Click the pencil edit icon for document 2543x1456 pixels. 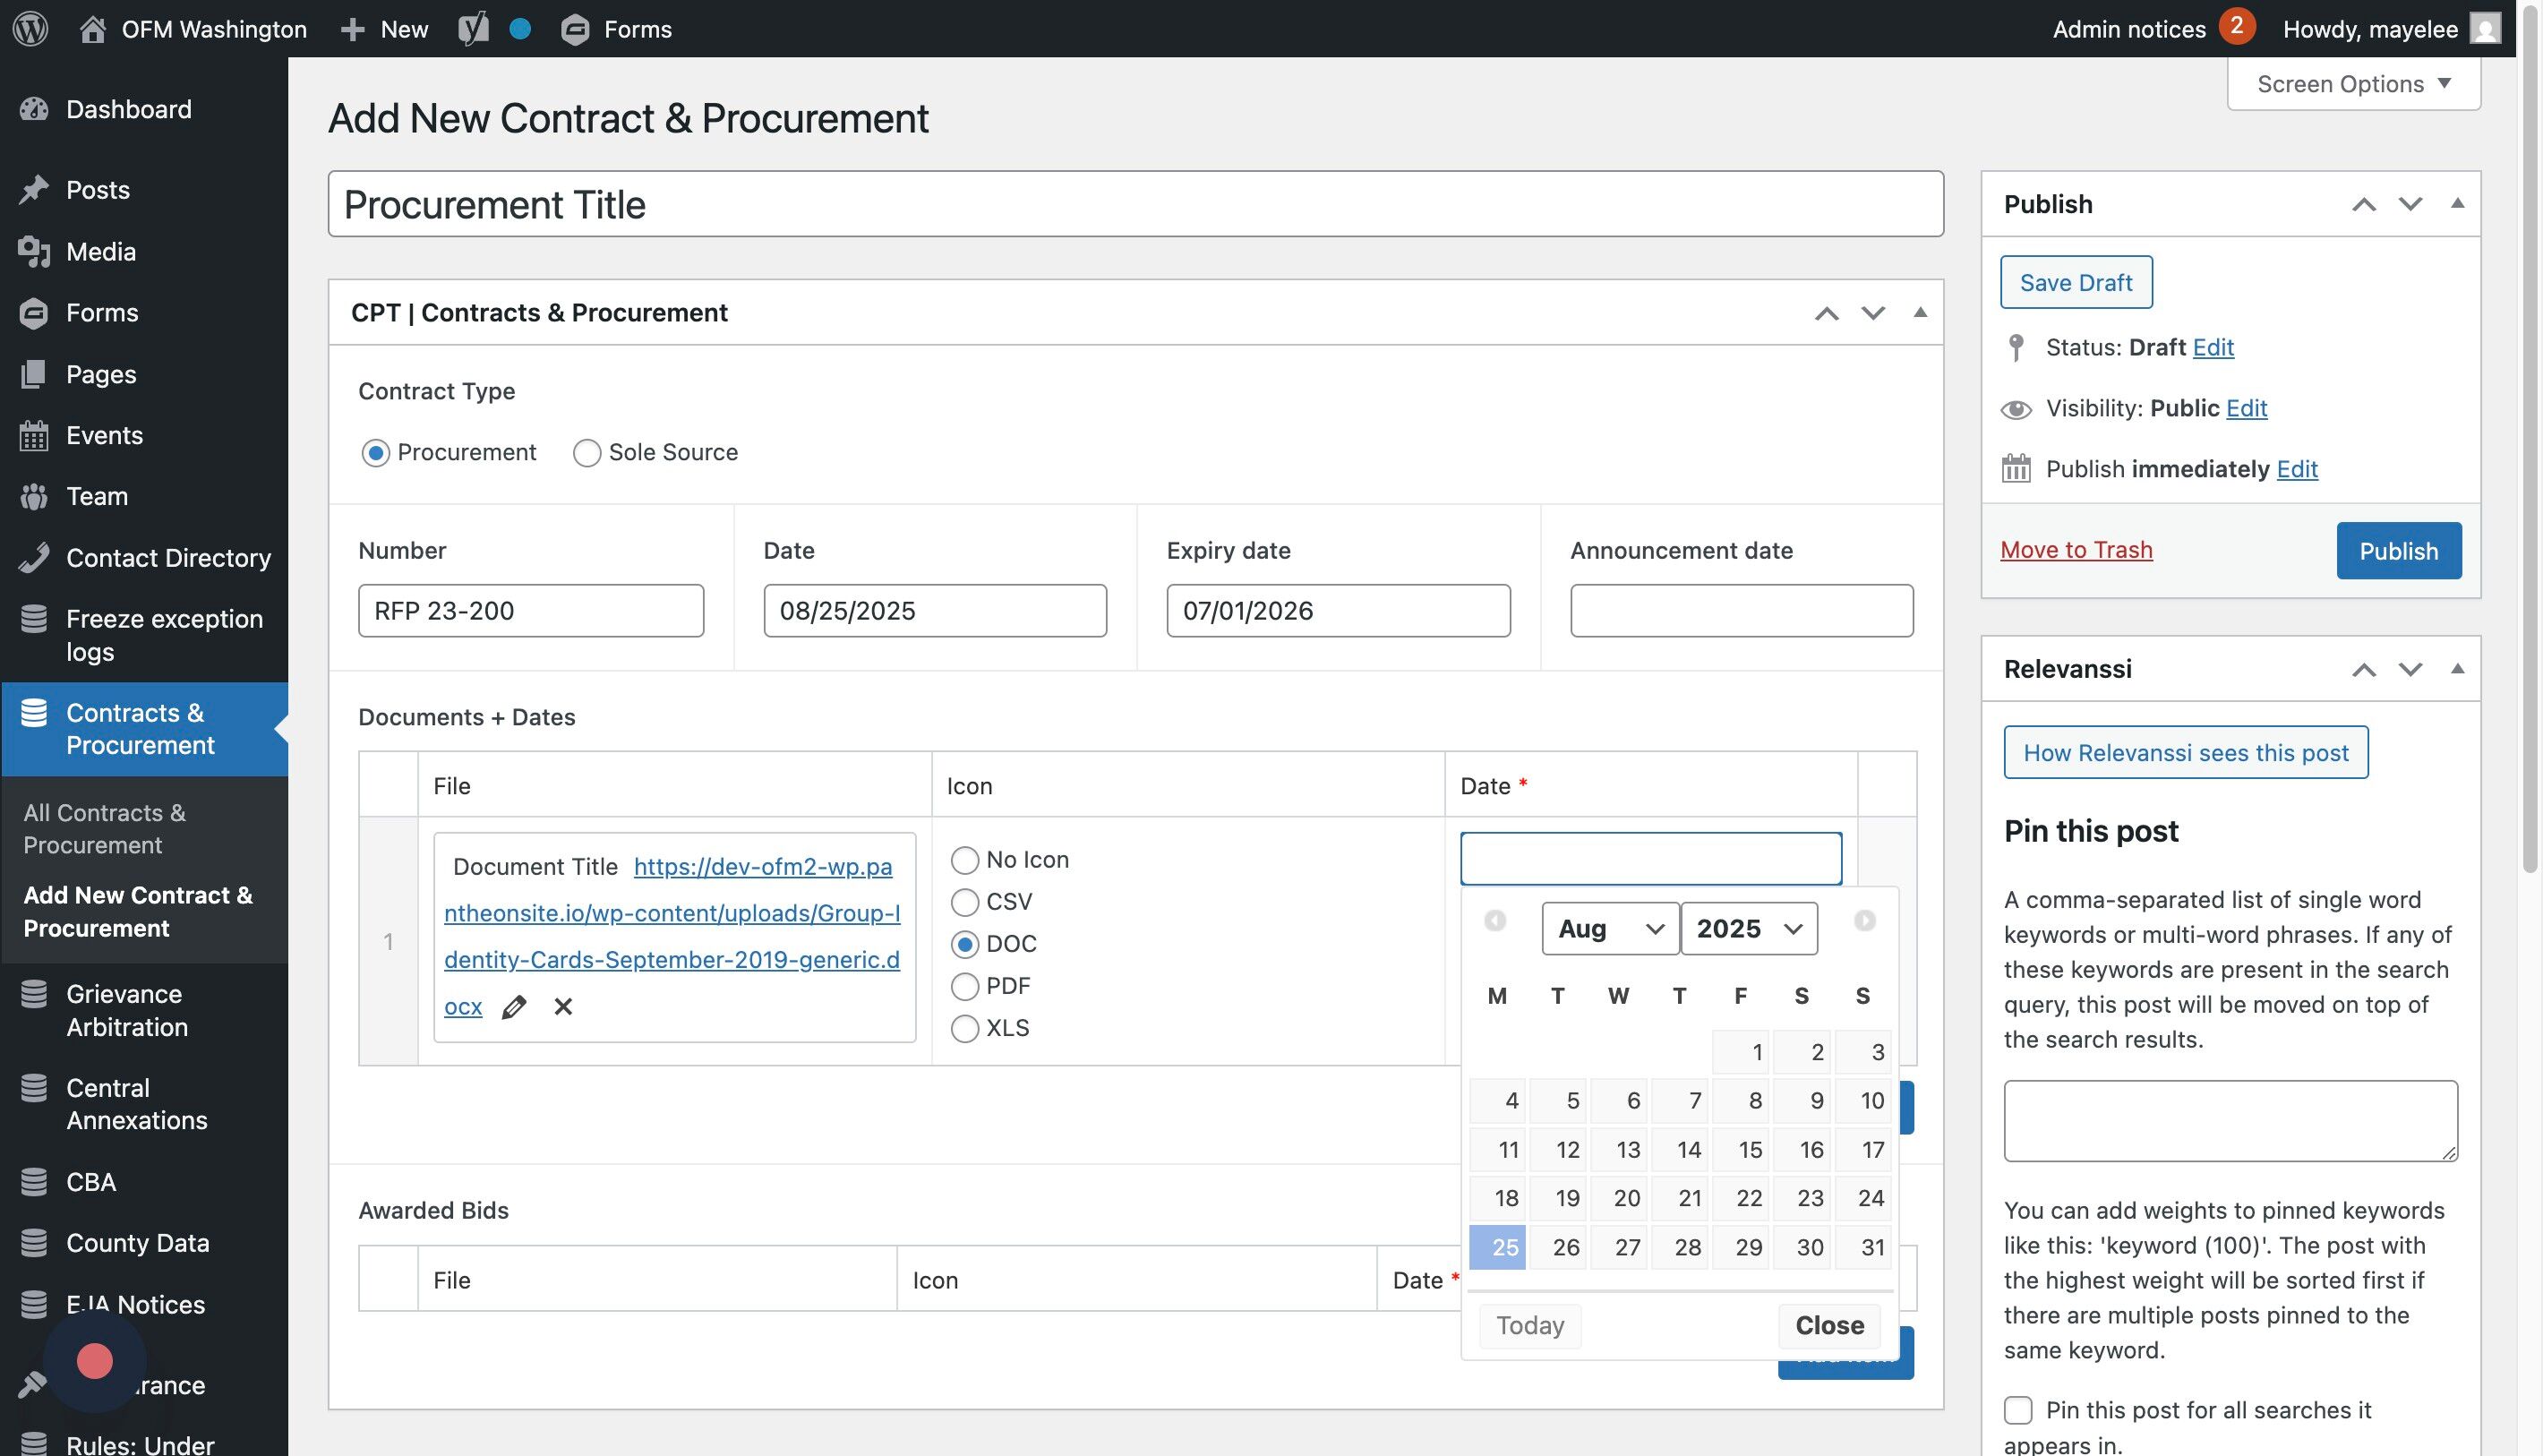[x=514, y=1007]
